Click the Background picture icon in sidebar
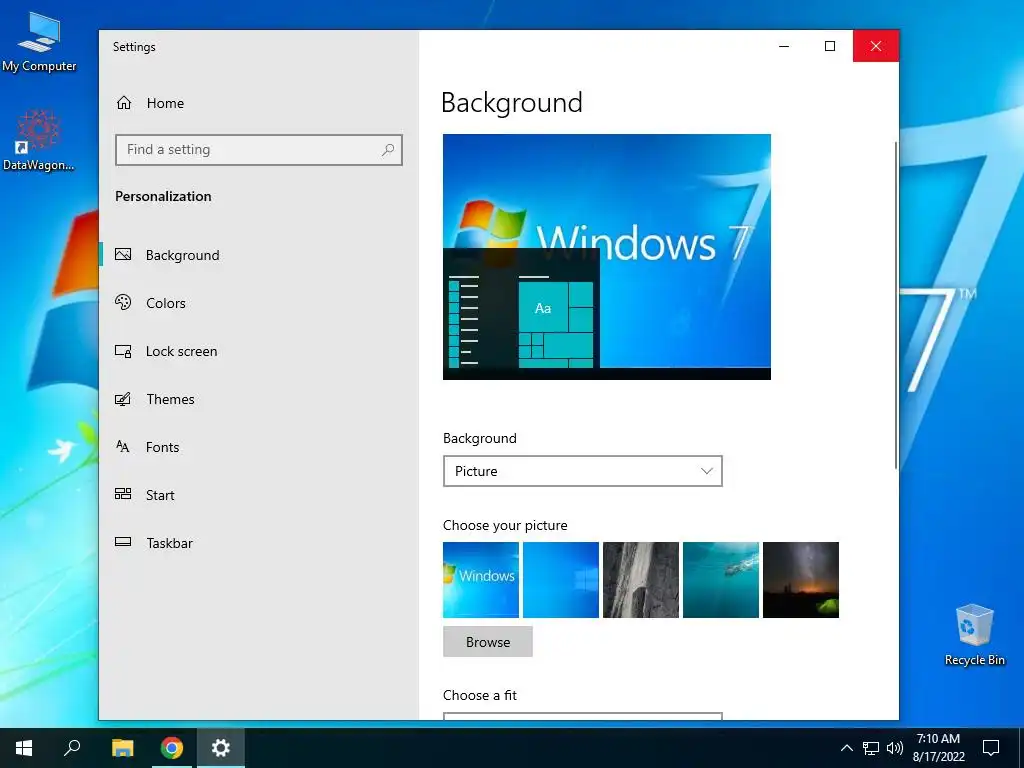Viewport: 1024px width, 768px height. click(123, 255)
